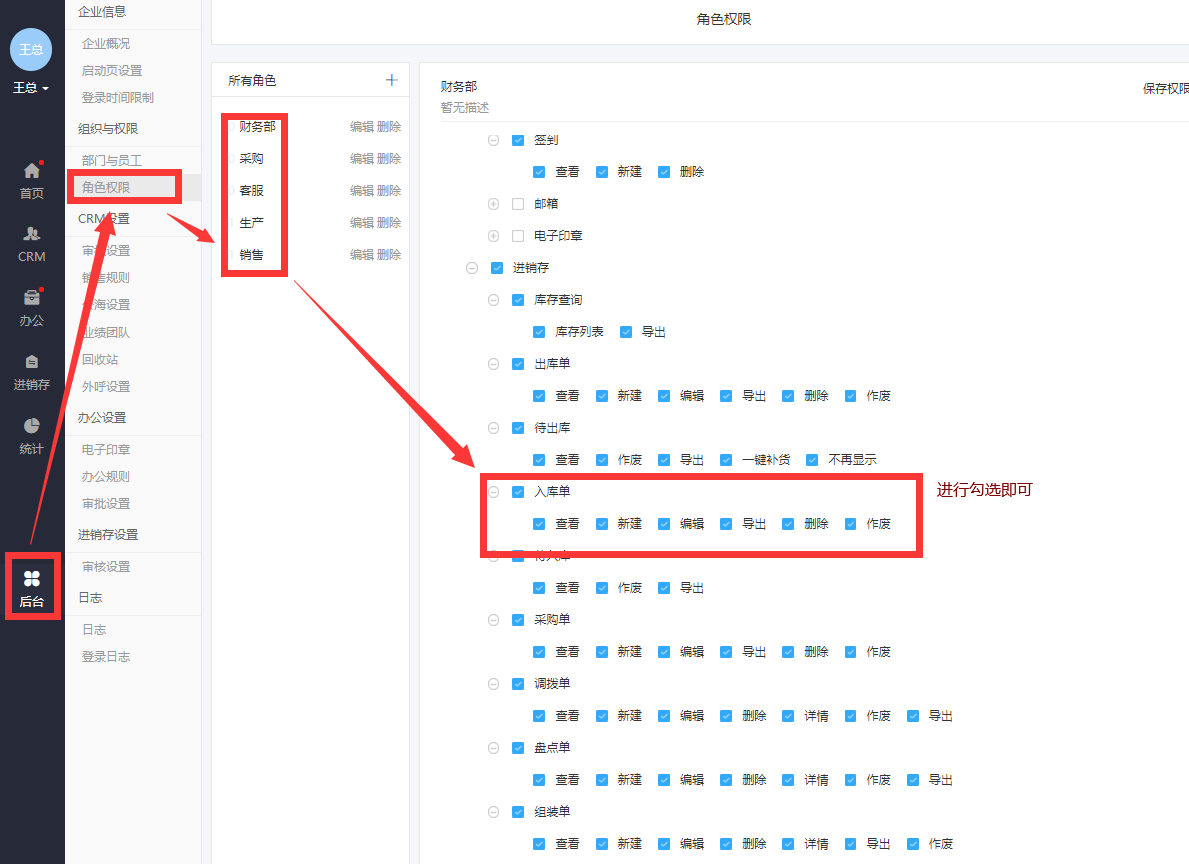Select the 生产 role
Viewport: 1189px width, 864px height.
click(x=251, y=223)
